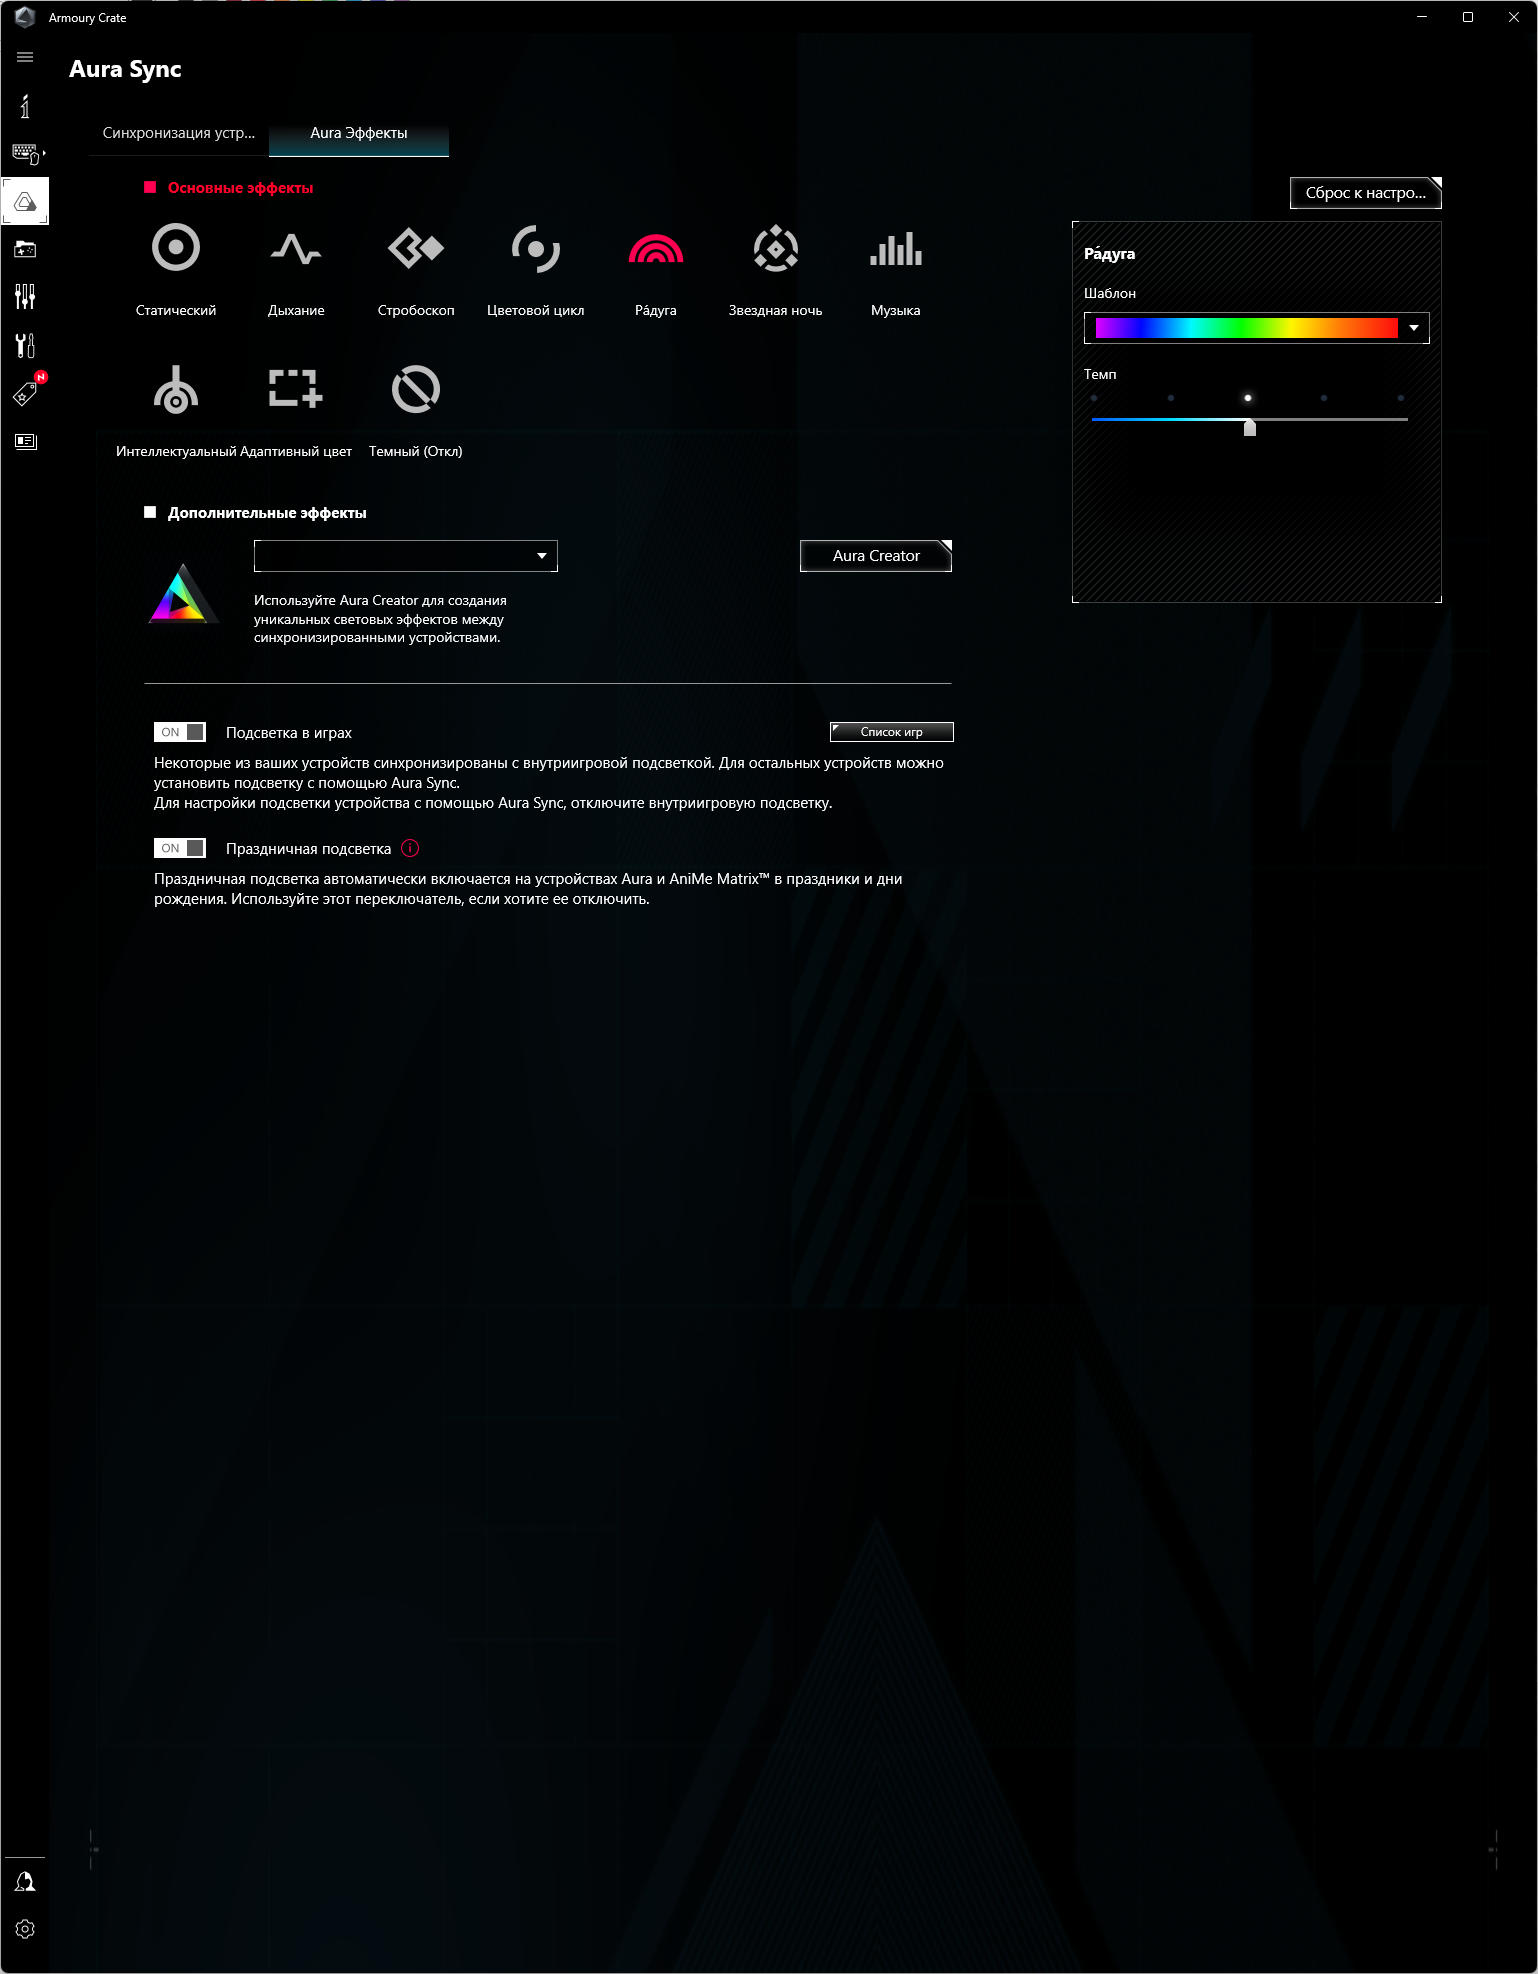Click the Дополнительные эффекты section heading
Screen dimensions: 1538x1974
267,513
